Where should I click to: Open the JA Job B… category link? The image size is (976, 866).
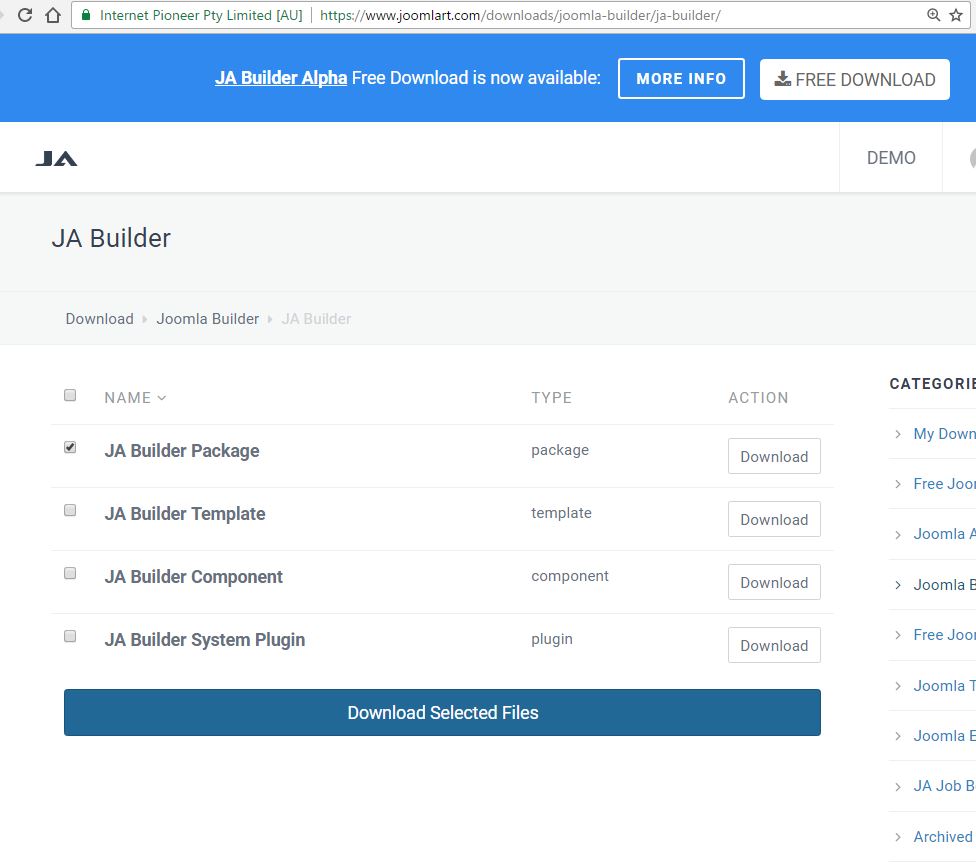[944, 786]
